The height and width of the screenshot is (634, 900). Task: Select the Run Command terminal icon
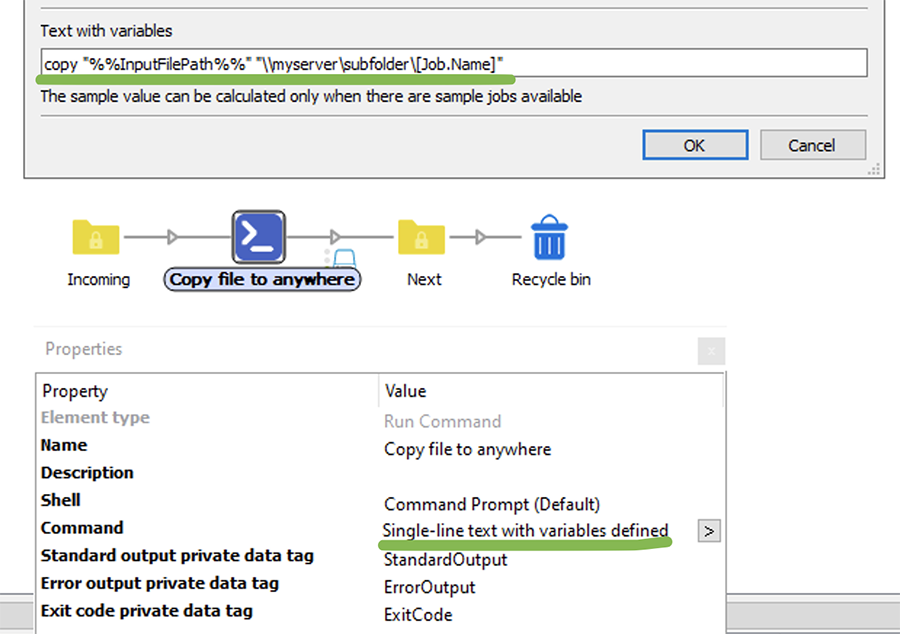point(259,237)
